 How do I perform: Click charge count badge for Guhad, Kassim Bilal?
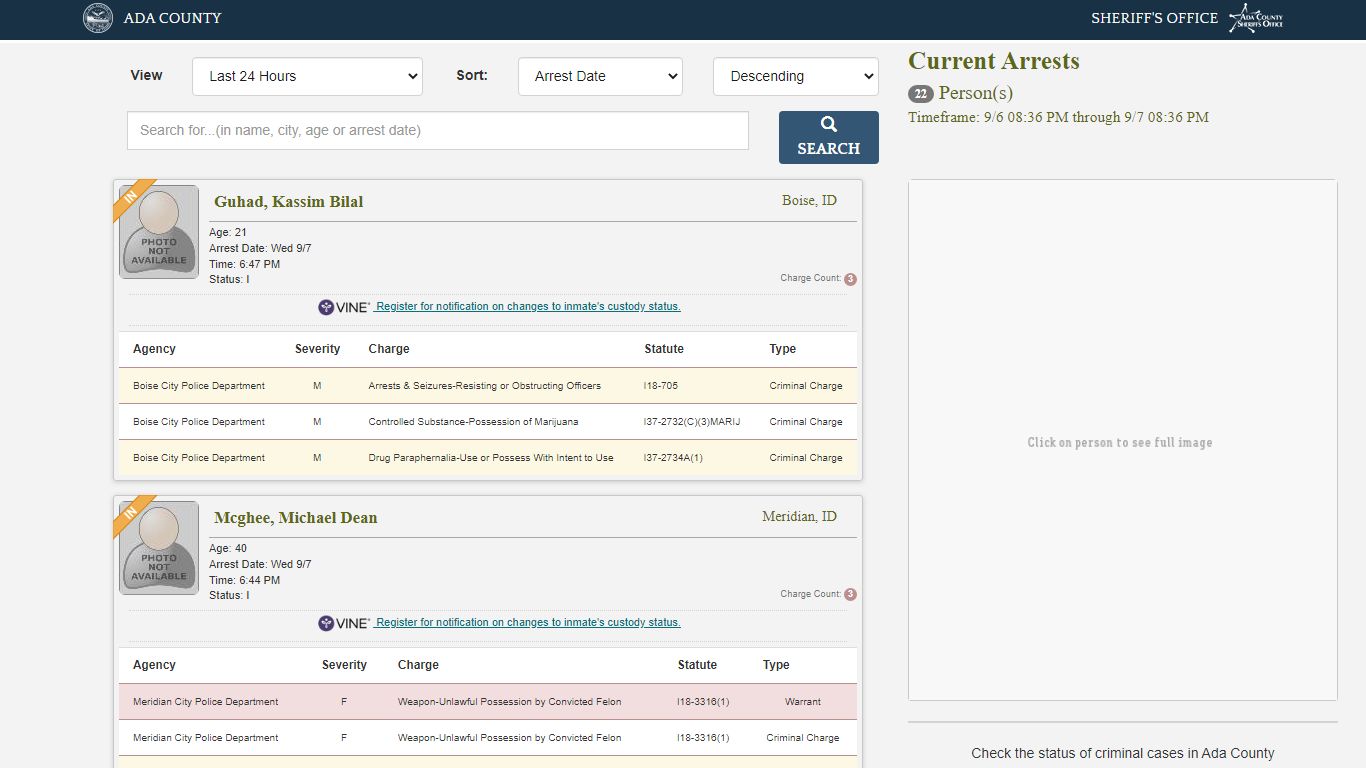(x=850, y=279)
